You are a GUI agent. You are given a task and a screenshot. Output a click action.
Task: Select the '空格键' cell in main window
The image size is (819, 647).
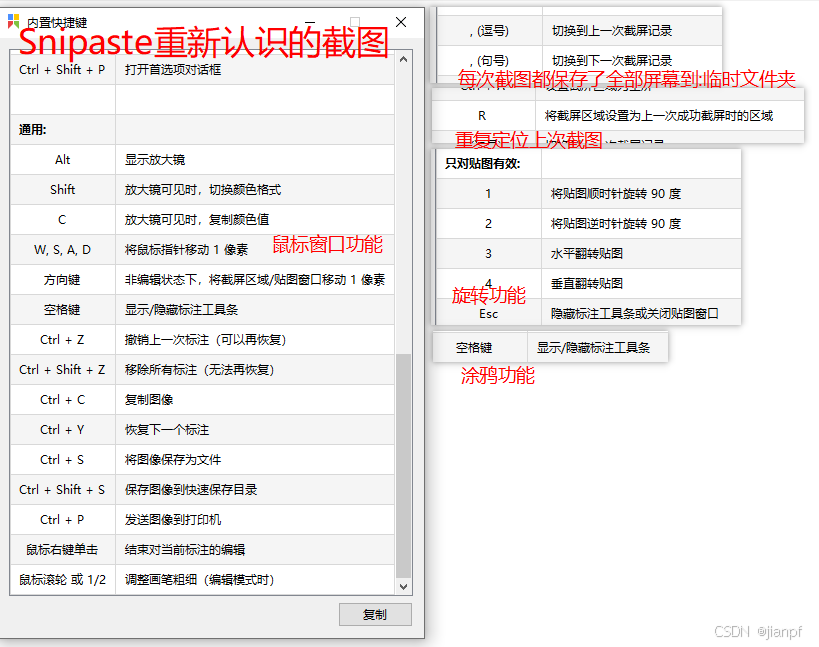tap(62, 310)
